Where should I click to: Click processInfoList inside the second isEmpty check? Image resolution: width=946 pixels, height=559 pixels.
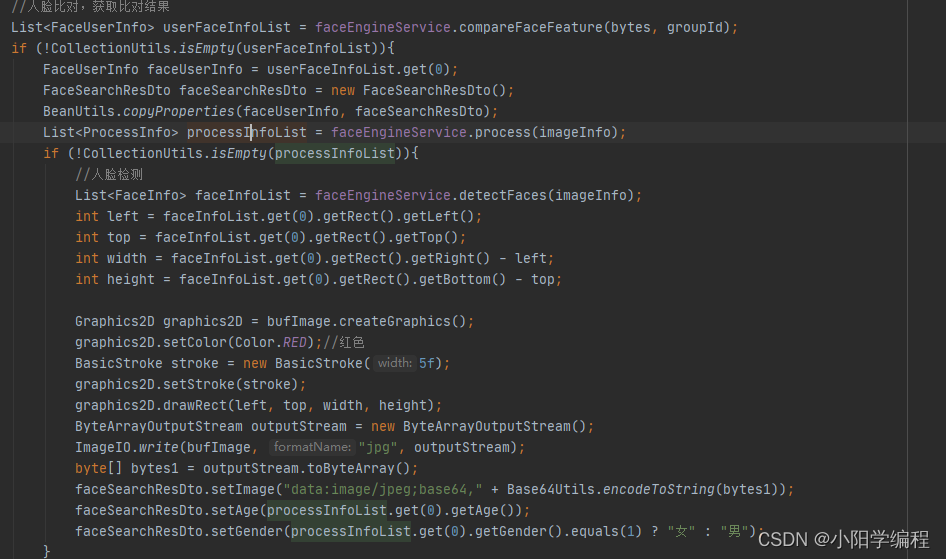pyautogui.click(x=335, y=153)
